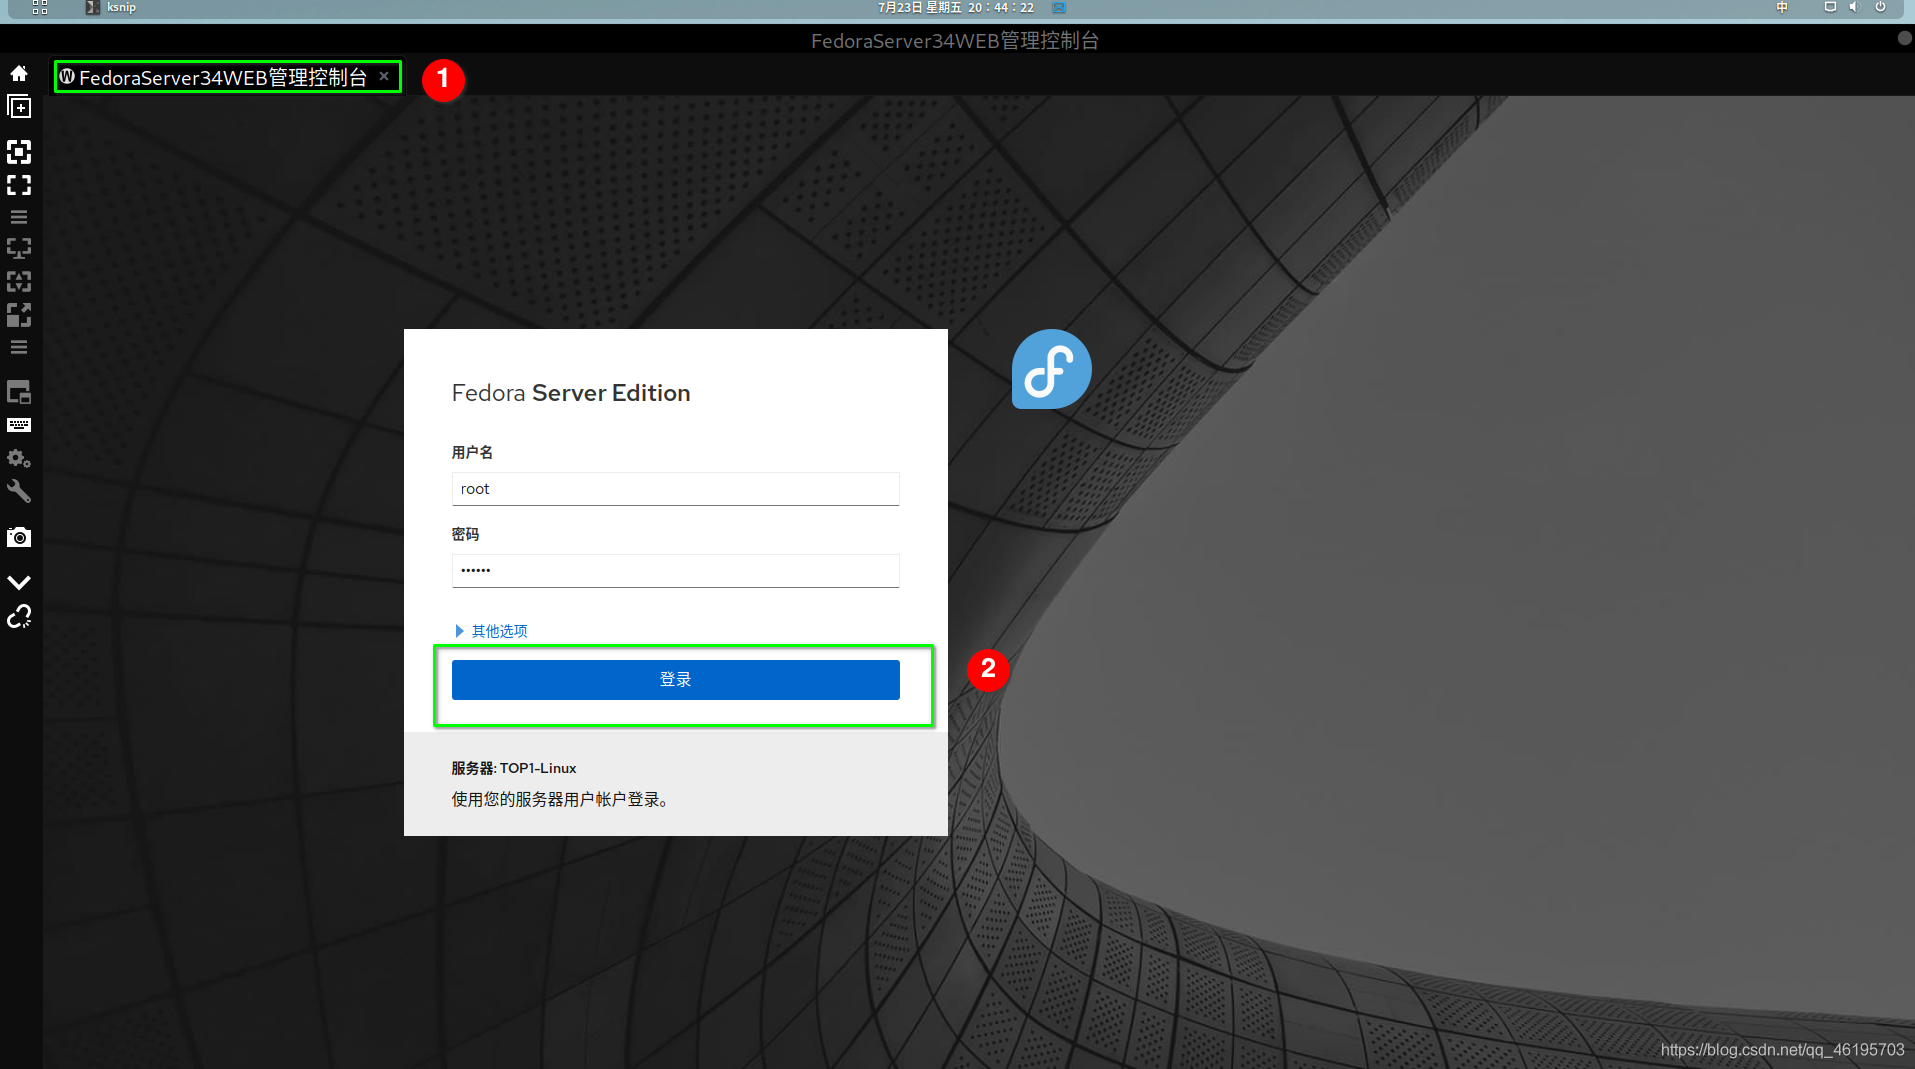Expand 其他选项 options
1915x1069 pixels.
click(x=491, y=631)
